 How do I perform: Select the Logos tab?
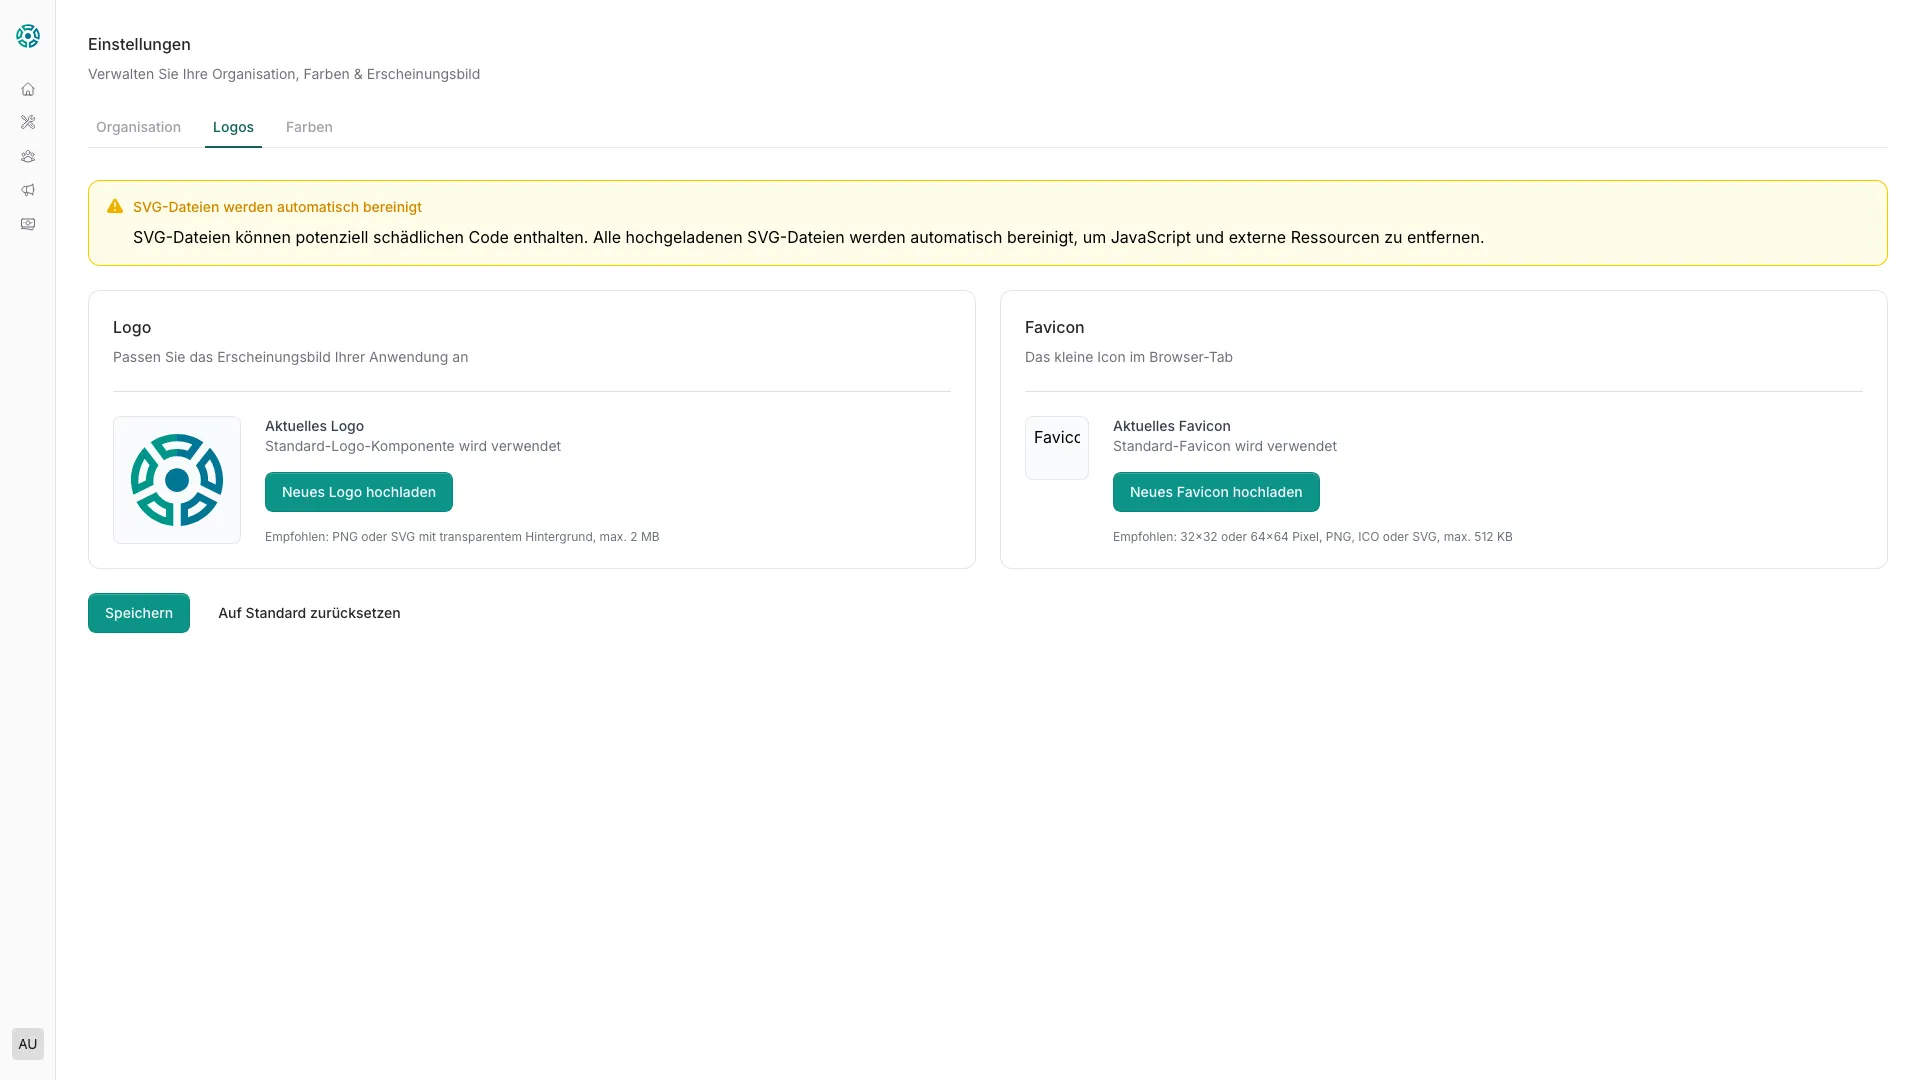(233, 127)
